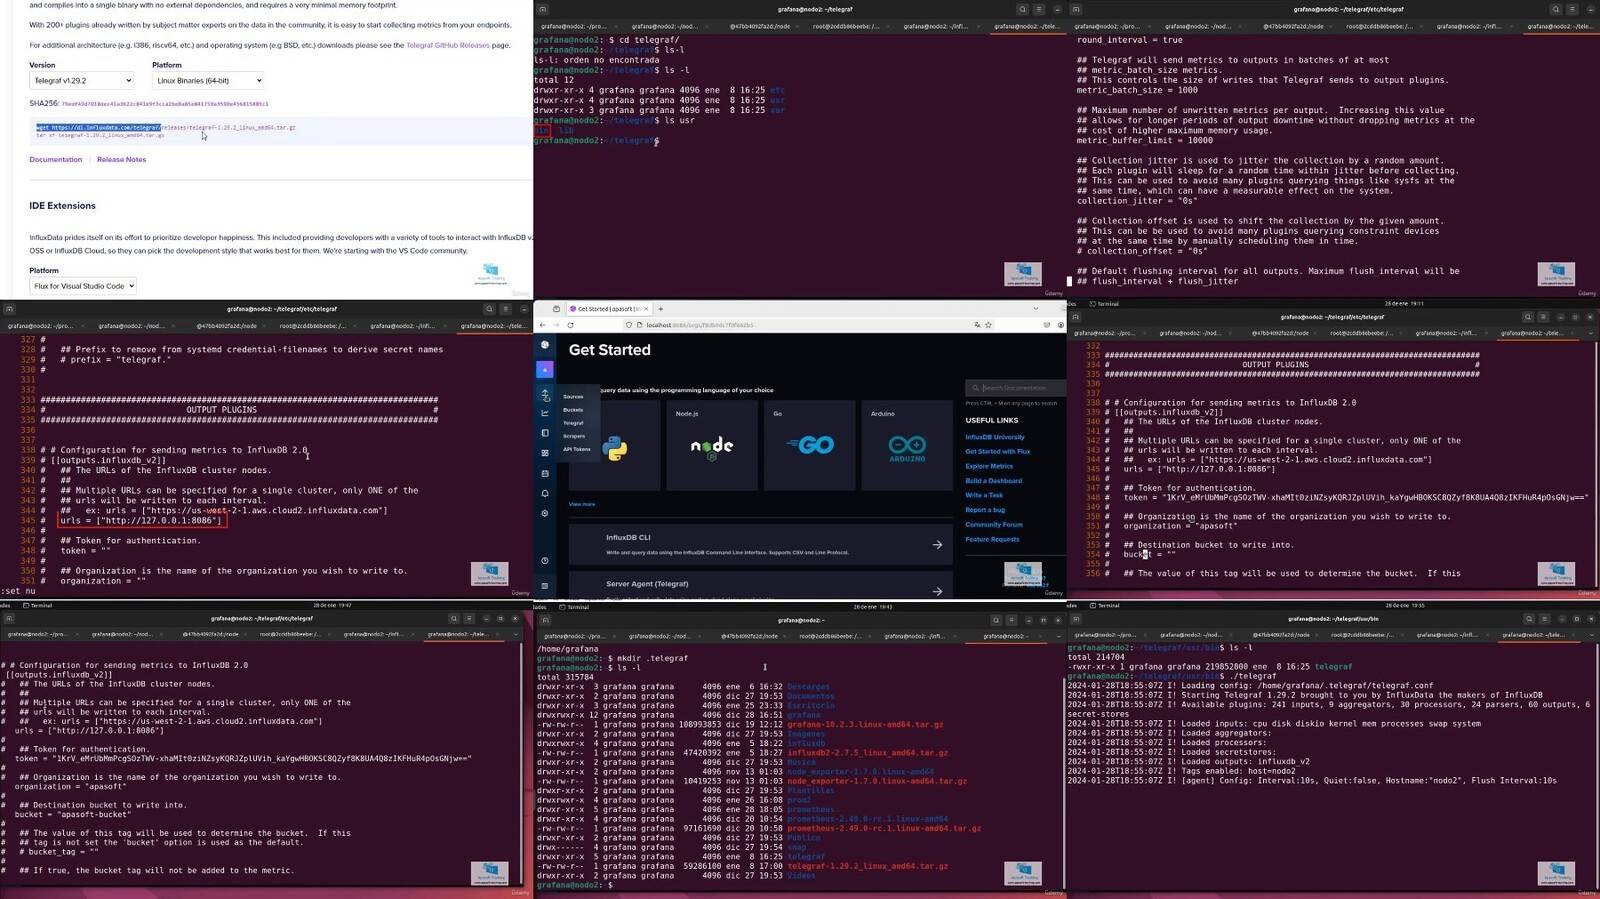Open the Documentation link under the download command
The height and width of the screenshot is (899, 1600).
tap(56, 159)
